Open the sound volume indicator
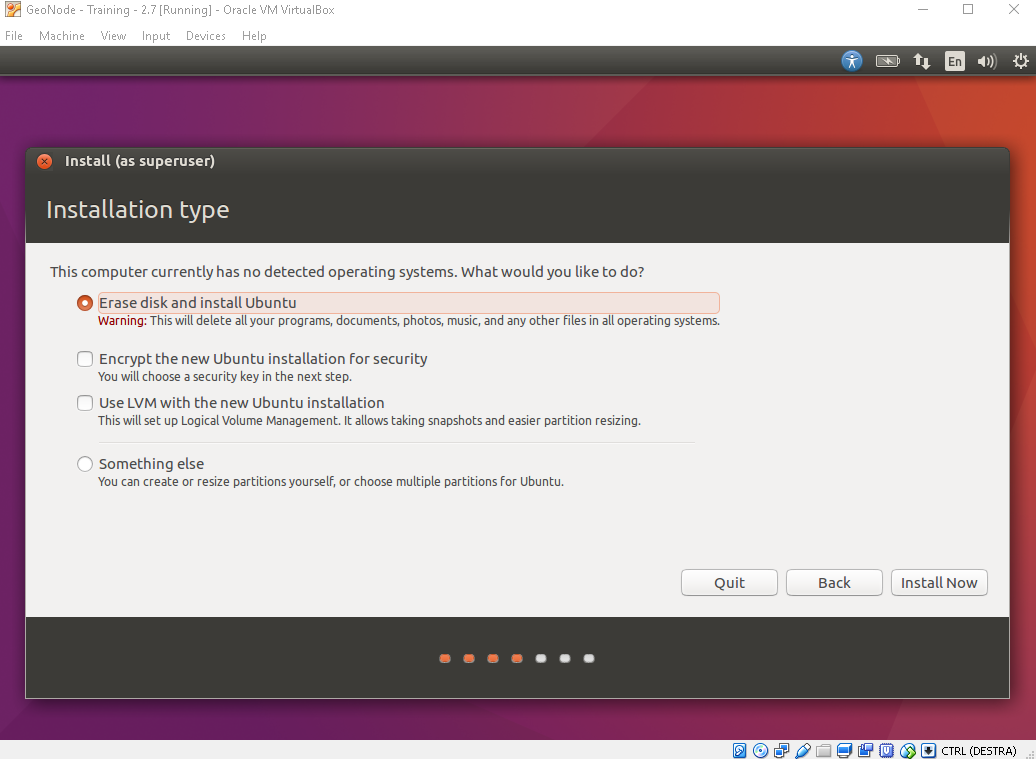1036x759 pixels. point(987,61)
